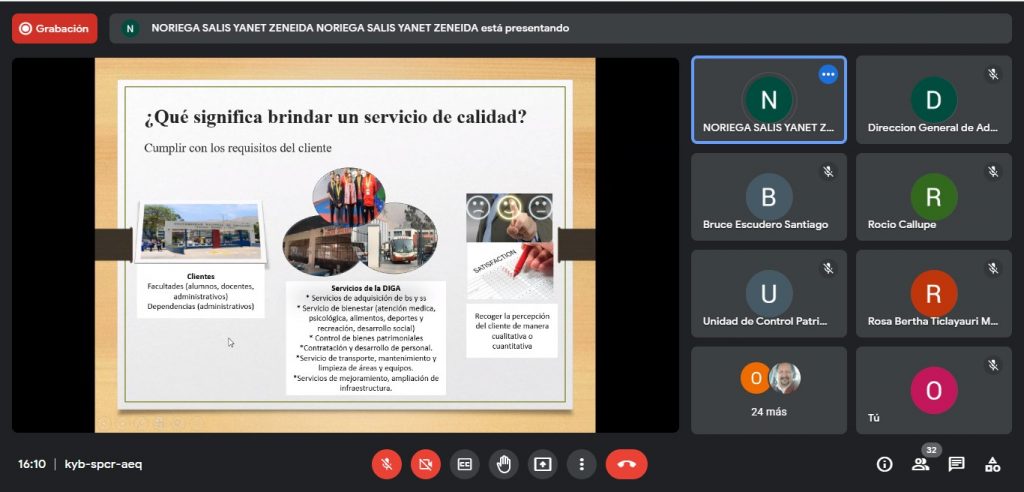Select the Unidad de Control Patri... tile
The height and width of the screenshot is (492, 1024).
[x=769, y=293]
